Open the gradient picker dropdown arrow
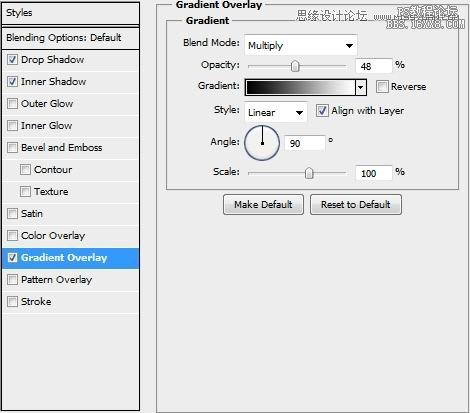The height and width of the screenshot is (413, 470). coord(361,87)
